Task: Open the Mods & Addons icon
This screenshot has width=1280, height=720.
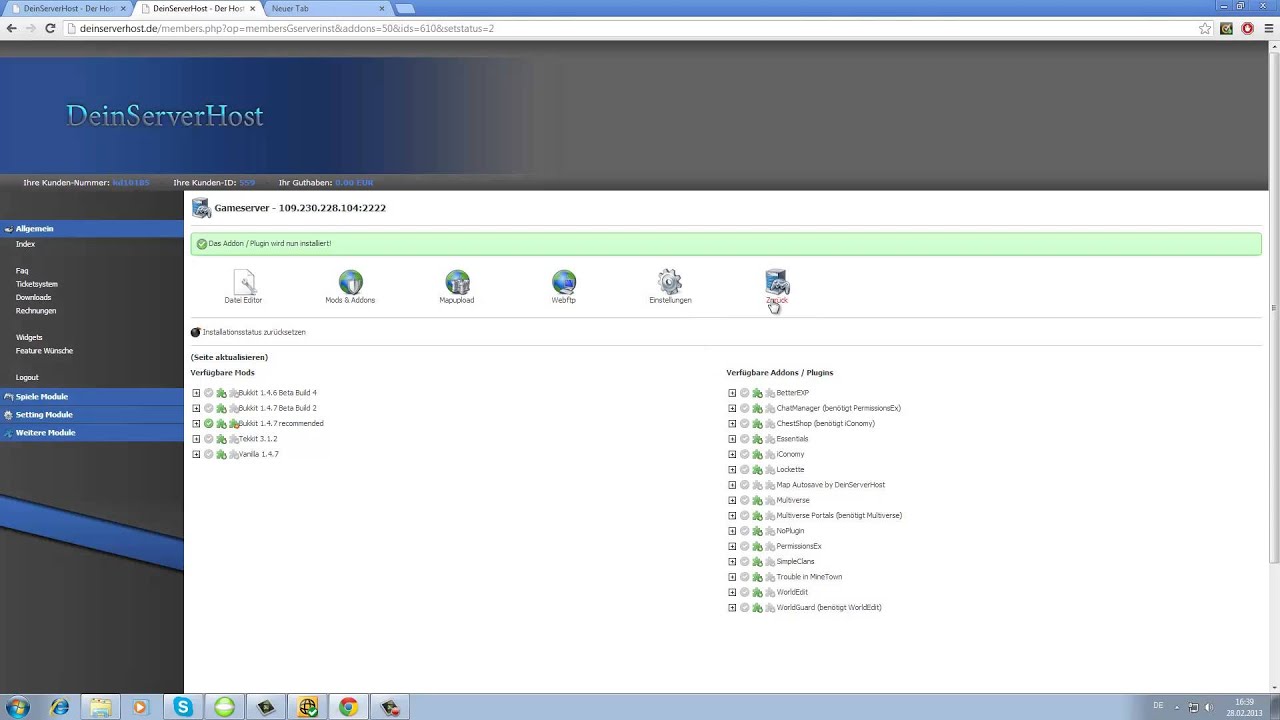Action: point(350,282)
